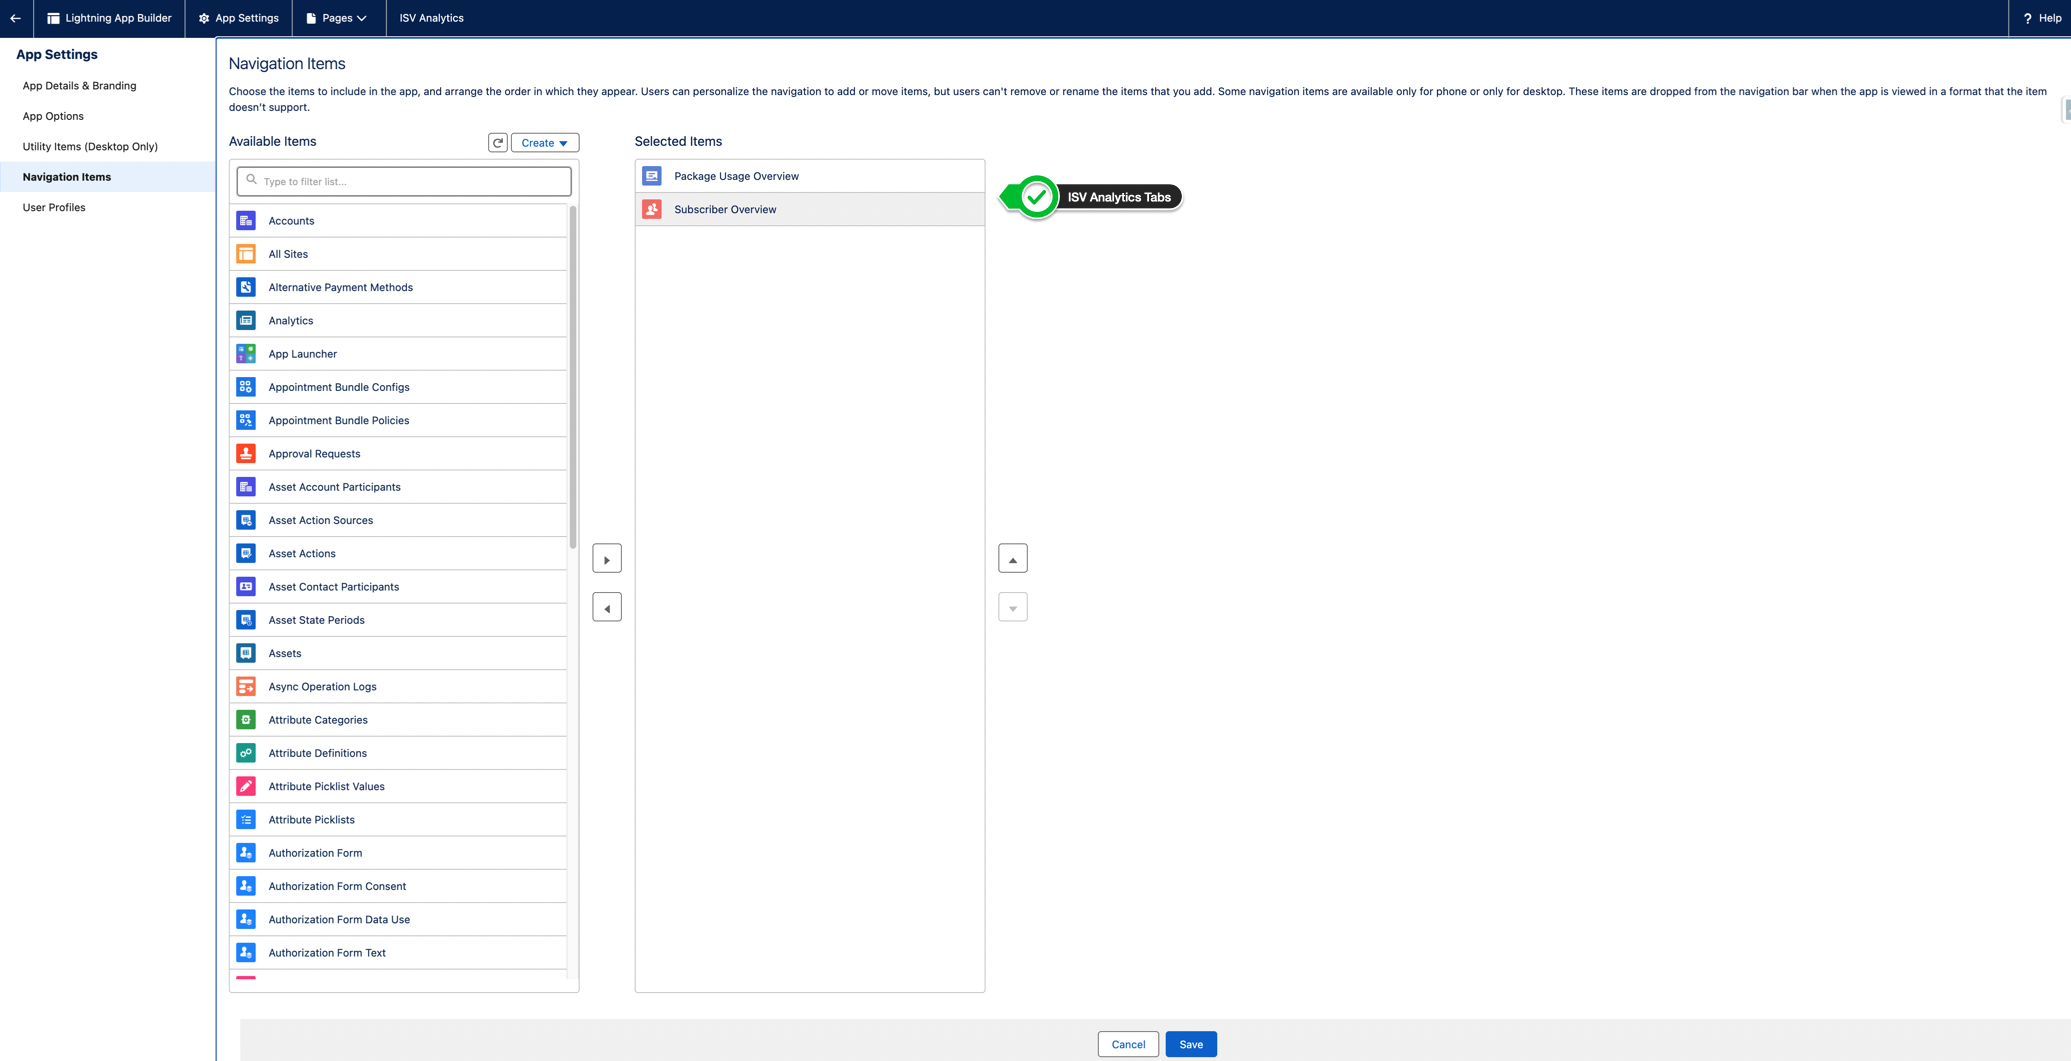Click the refresh available items icon
This screenshot has height=1061, width=2071.
498,143
